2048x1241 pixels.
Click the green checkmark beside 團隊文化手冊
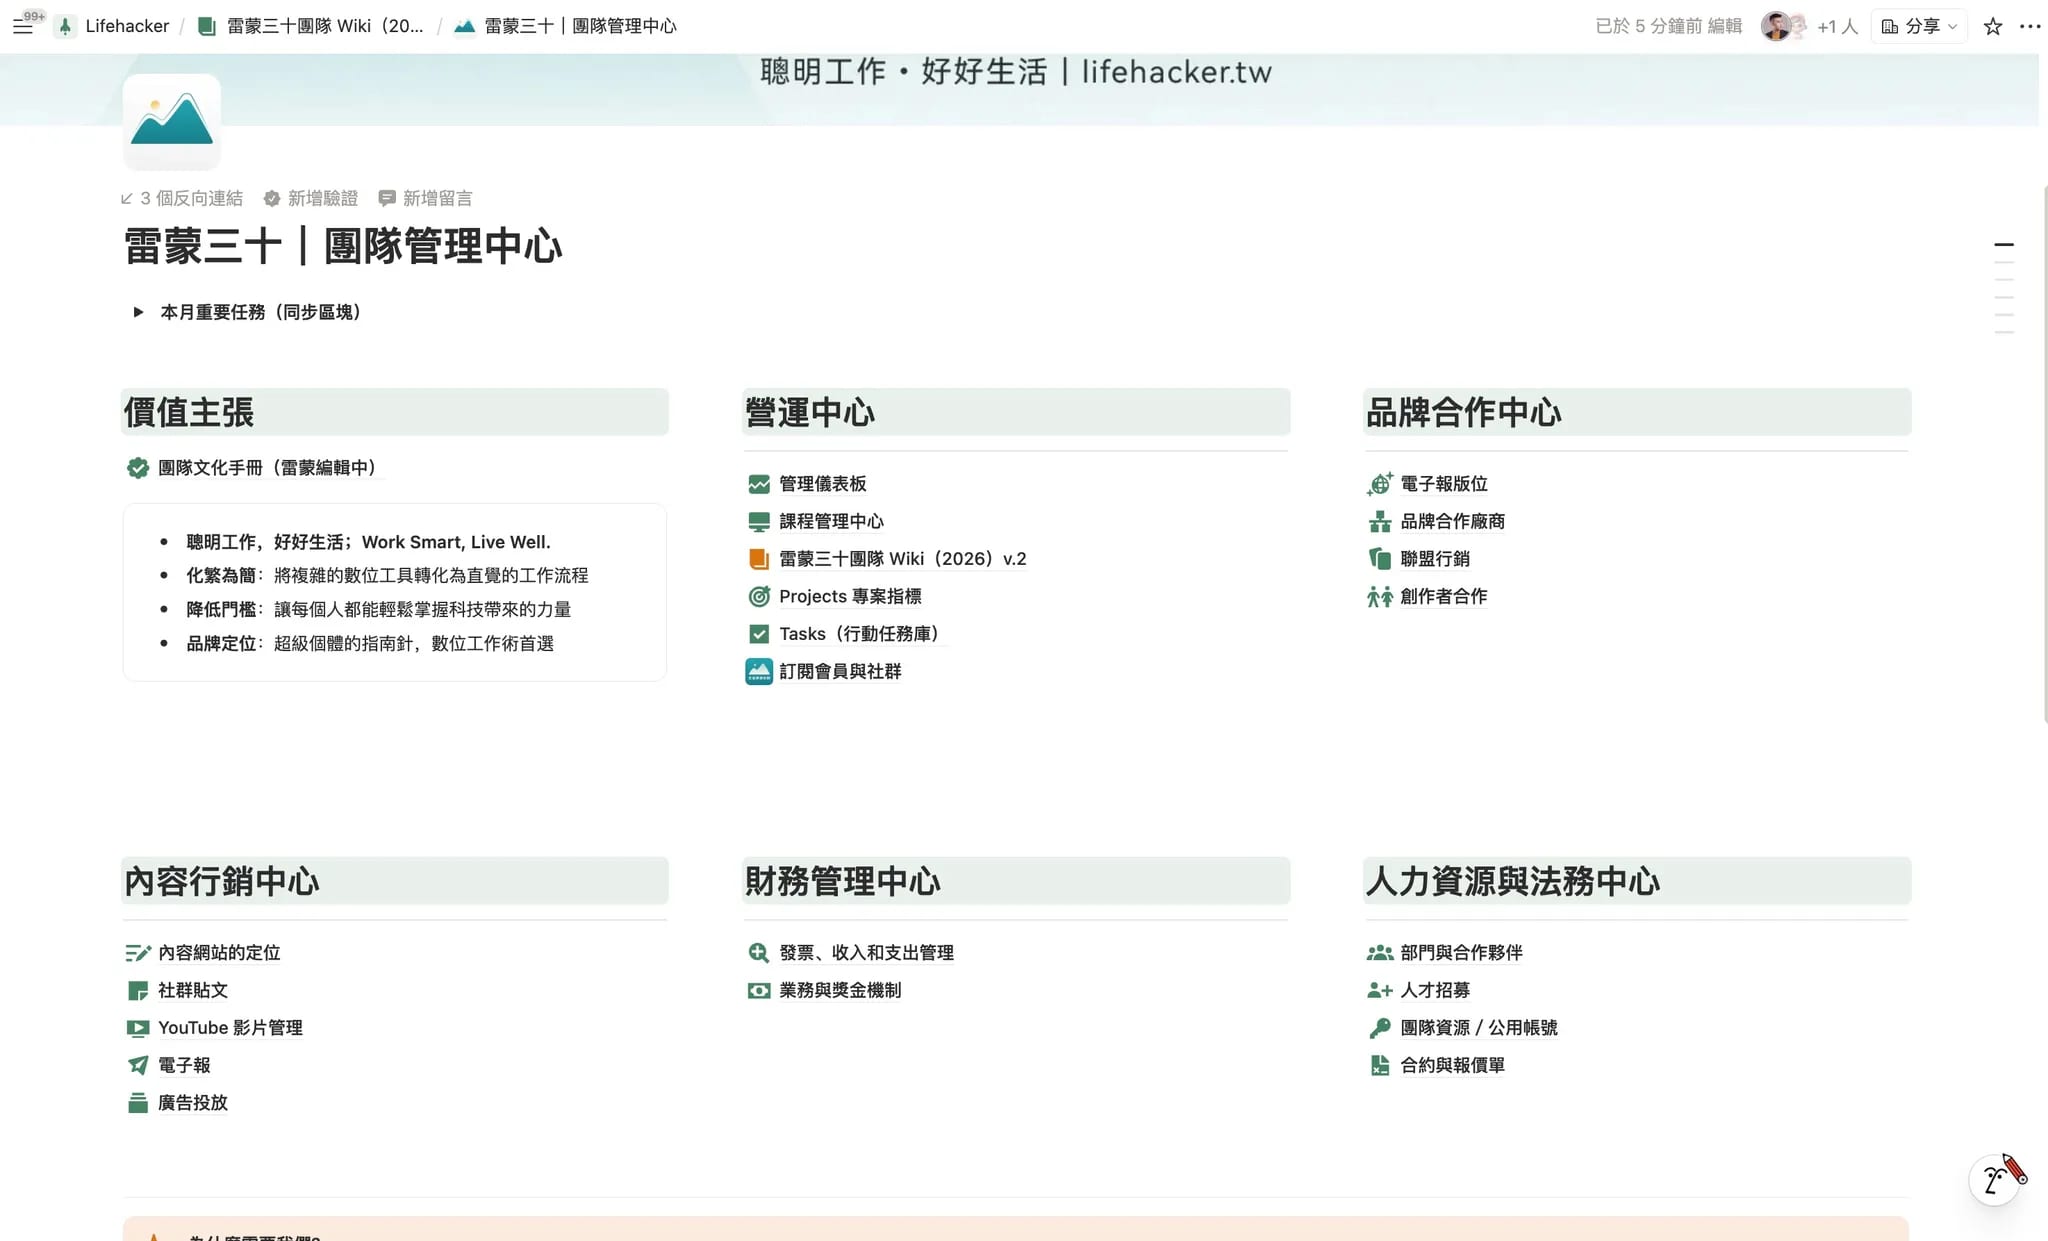[138, 466]
